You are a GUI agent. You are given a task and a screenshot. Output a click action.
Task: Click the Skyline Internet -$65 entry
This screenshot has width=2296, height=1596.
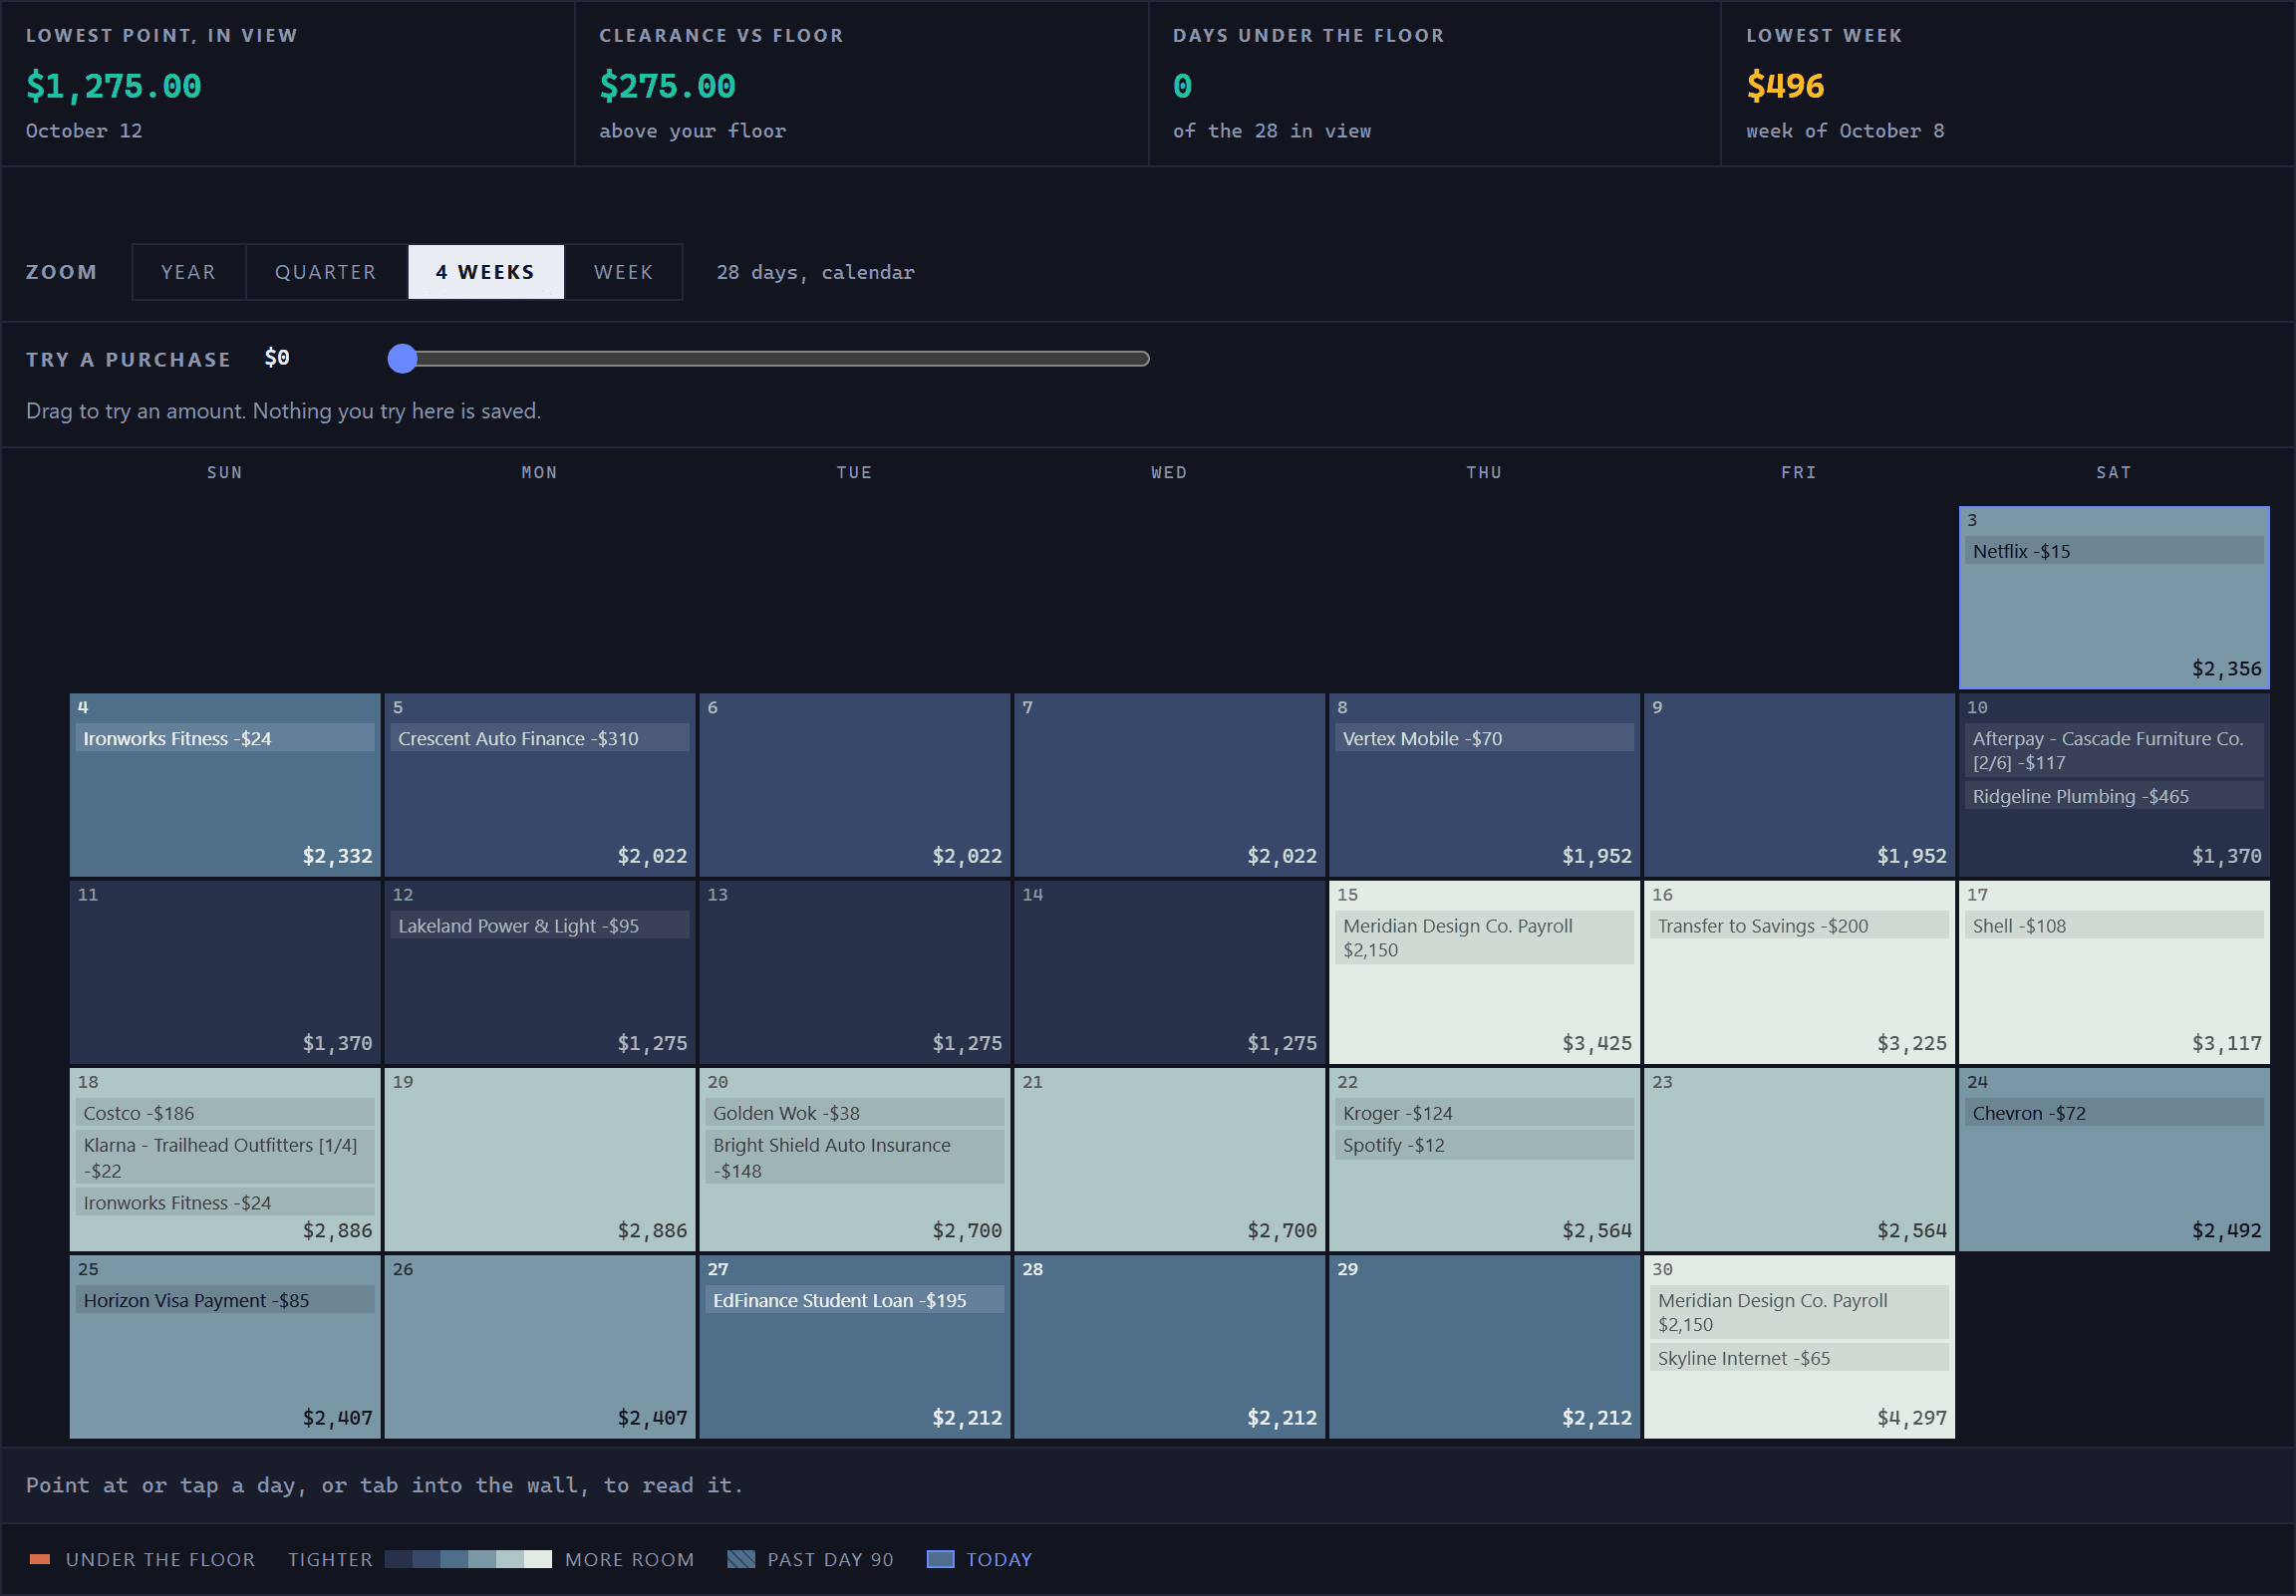pos(1799,1358)
